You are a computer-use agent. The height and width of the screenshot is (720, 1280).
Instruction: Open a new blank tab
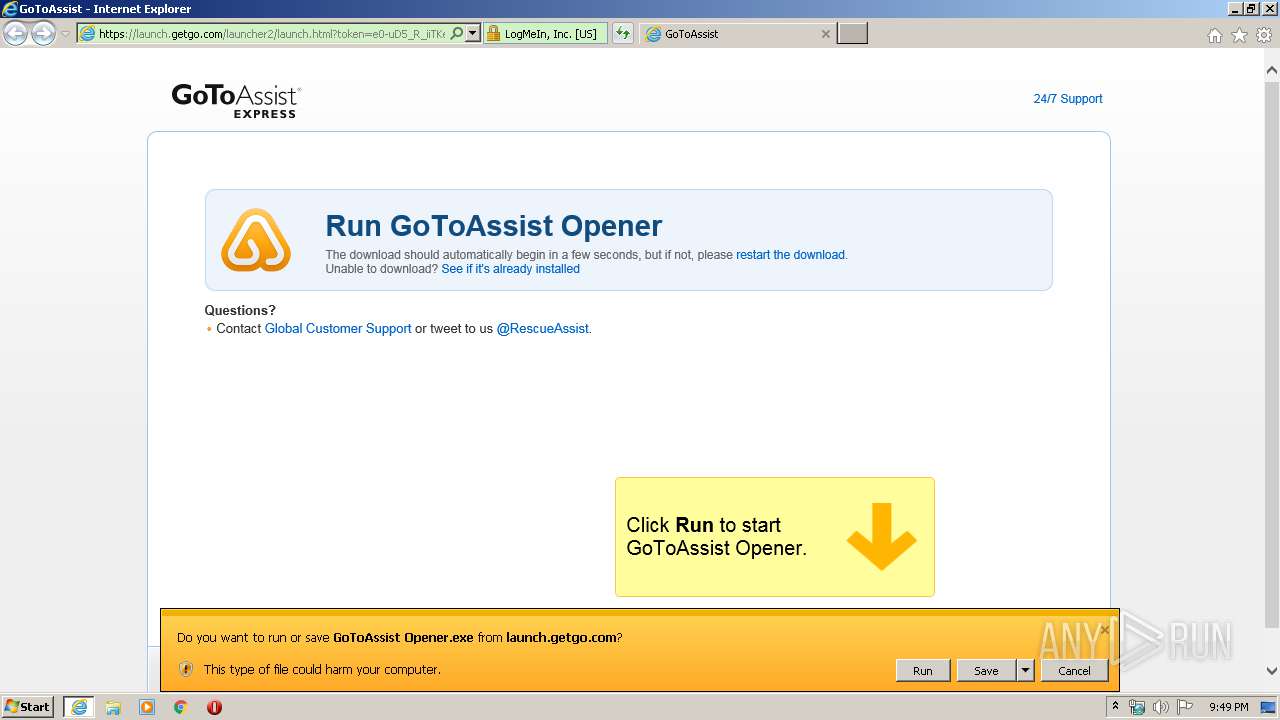852,33
